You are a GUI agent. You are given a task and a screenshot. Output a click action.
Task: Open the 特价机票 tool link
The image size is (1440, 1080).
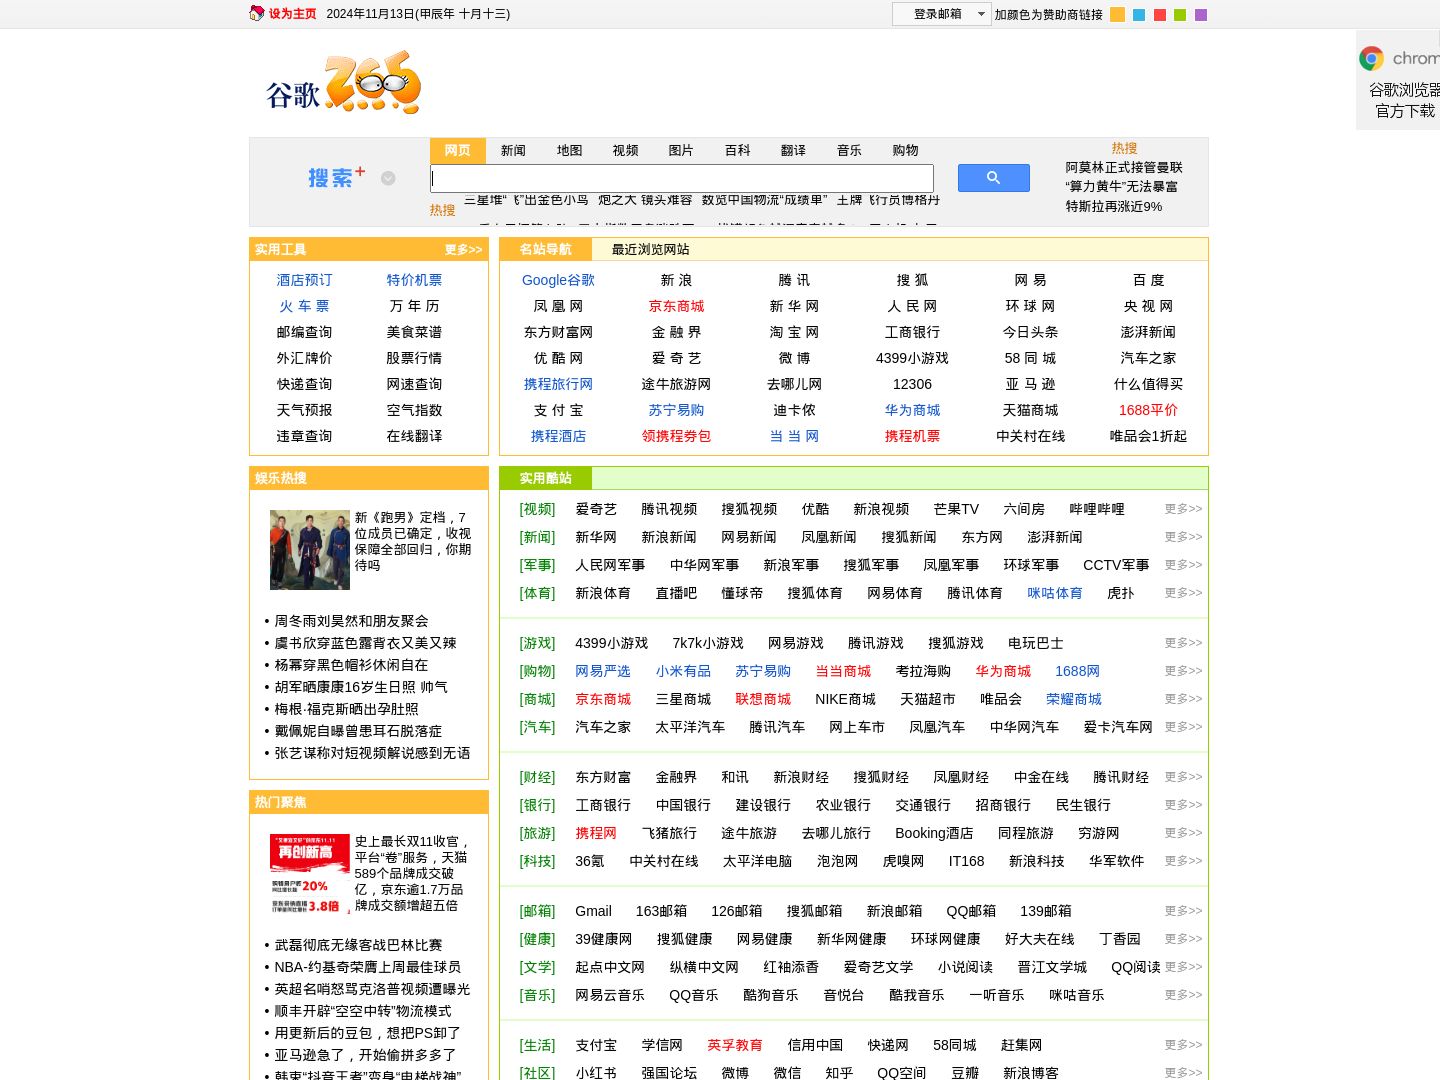coord(415,280)
